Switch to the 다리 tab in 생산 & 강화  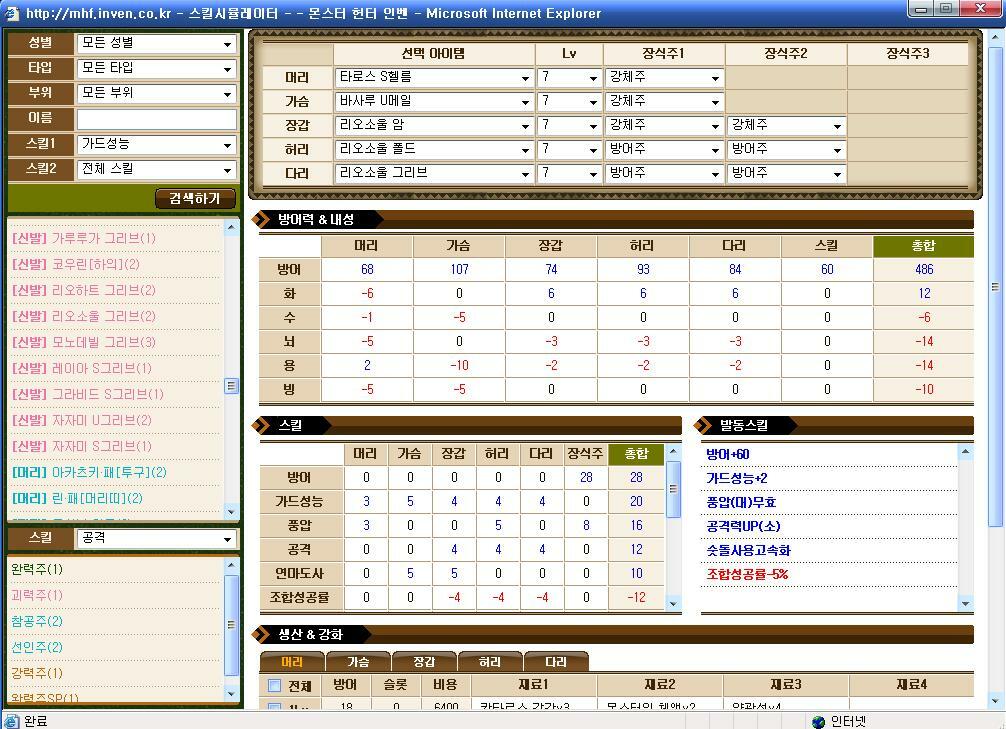click(557, 661)
